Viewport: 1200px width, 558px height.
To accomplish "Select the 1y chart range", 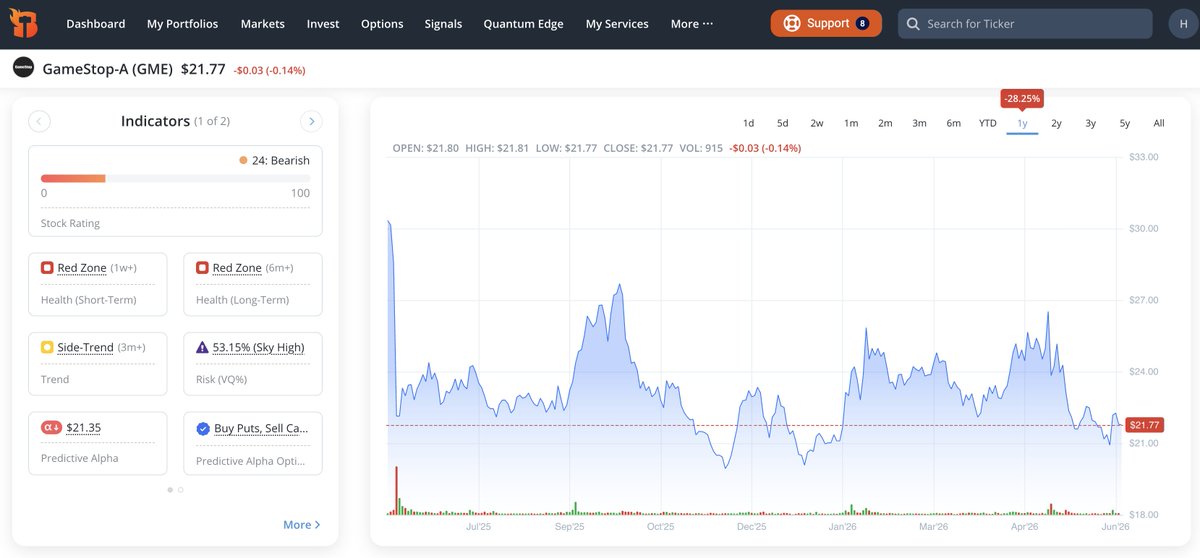I will 1022,123.
